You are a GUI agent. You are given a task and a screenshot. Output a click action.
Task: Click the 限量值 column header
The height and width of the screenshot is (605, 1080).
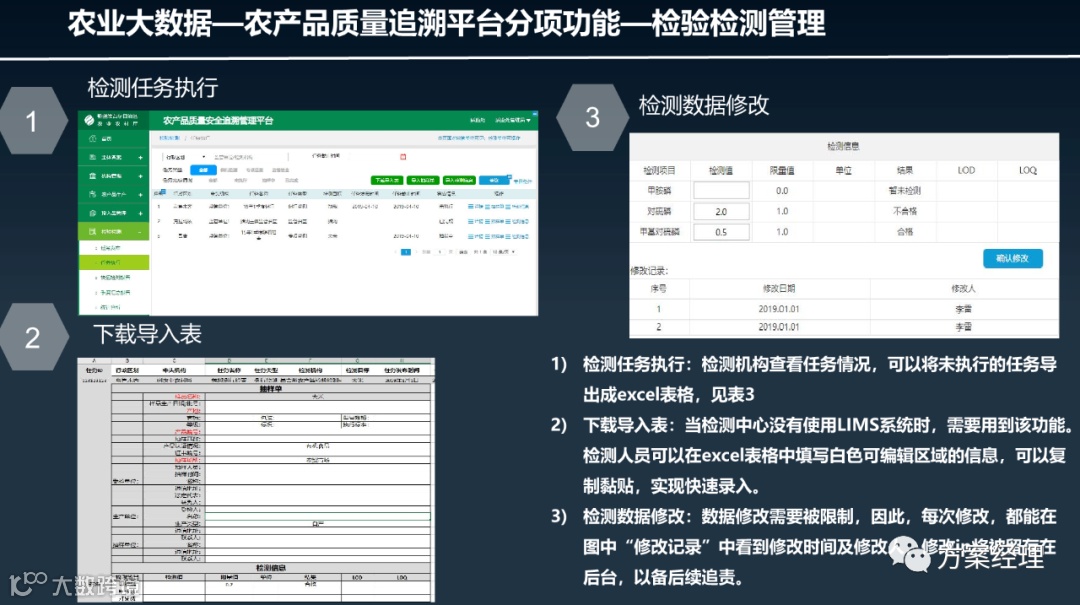[782, 170]
